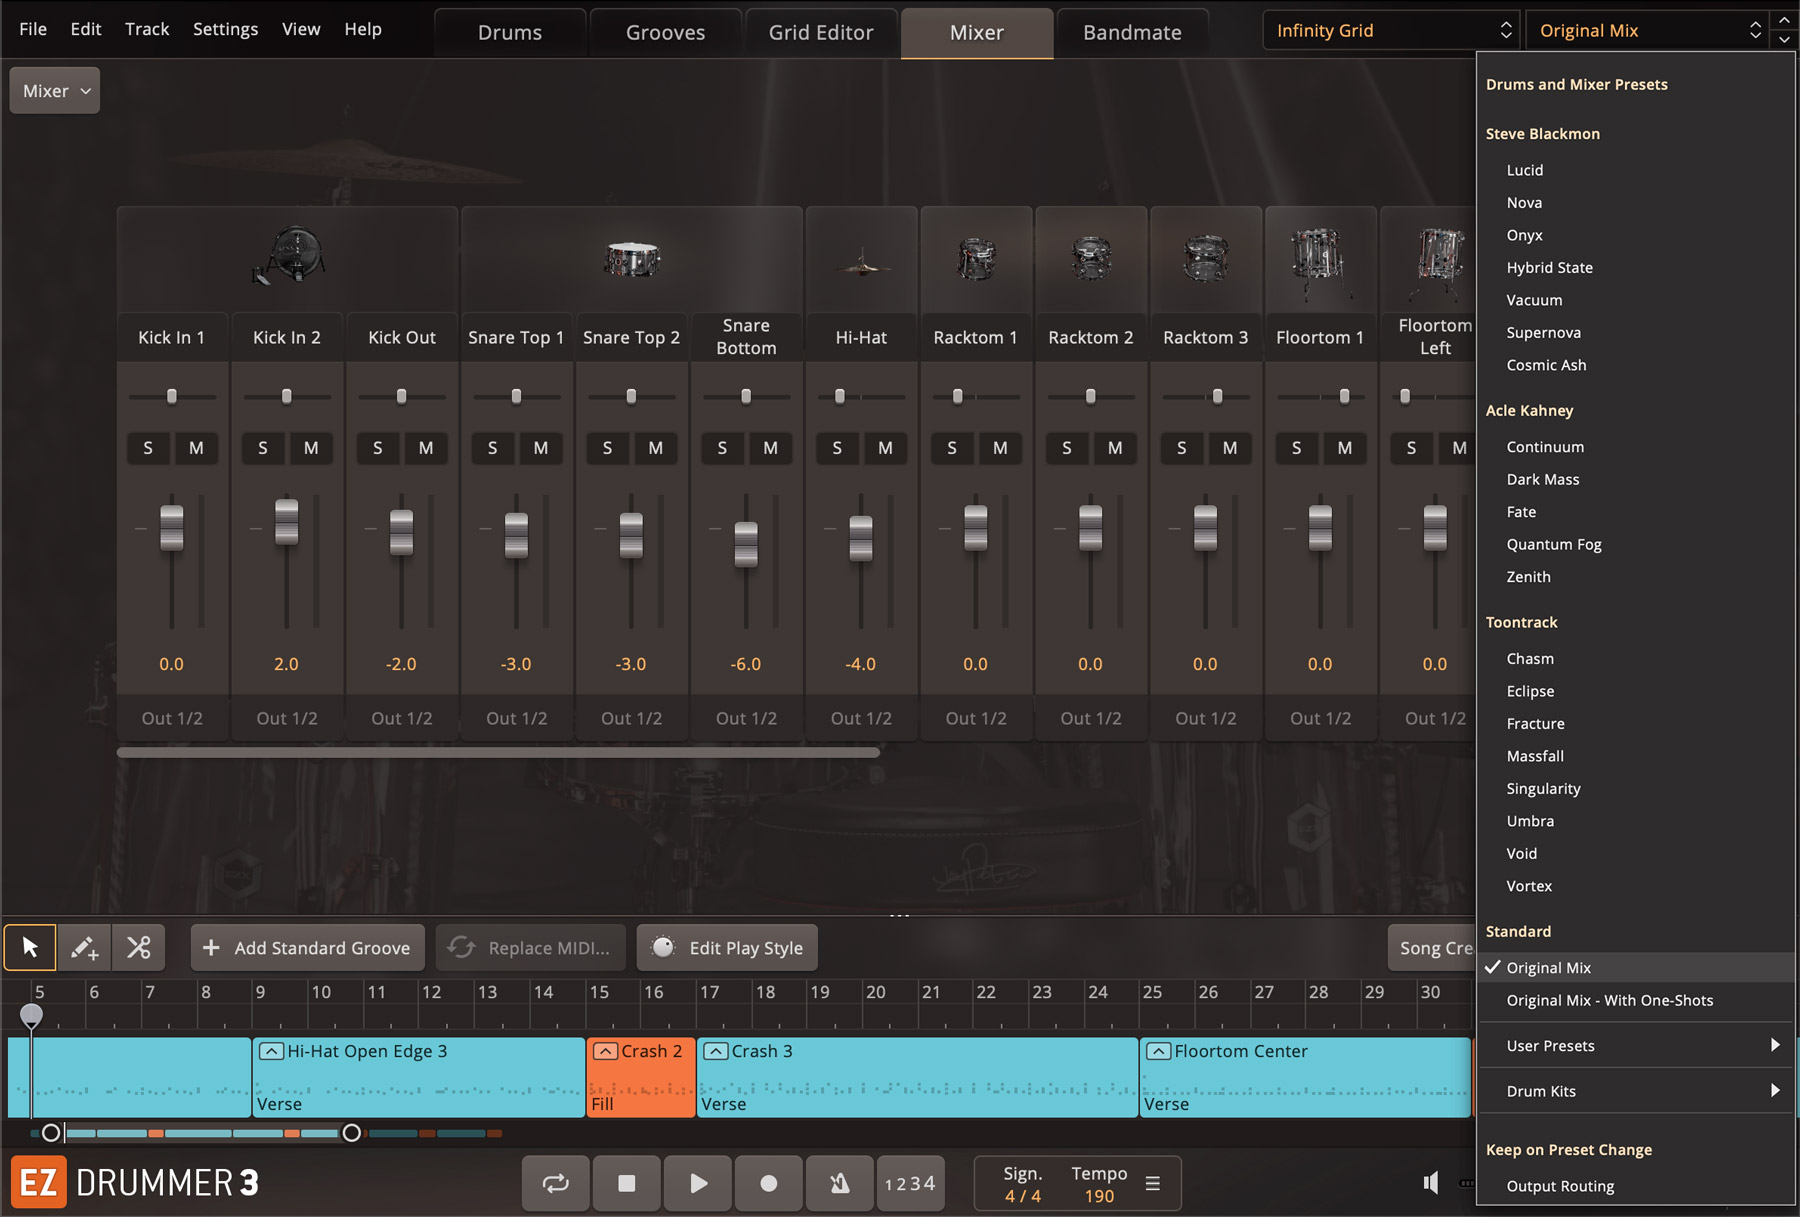Open the tempo settings hamburger menu

tap(1153, 1184)
